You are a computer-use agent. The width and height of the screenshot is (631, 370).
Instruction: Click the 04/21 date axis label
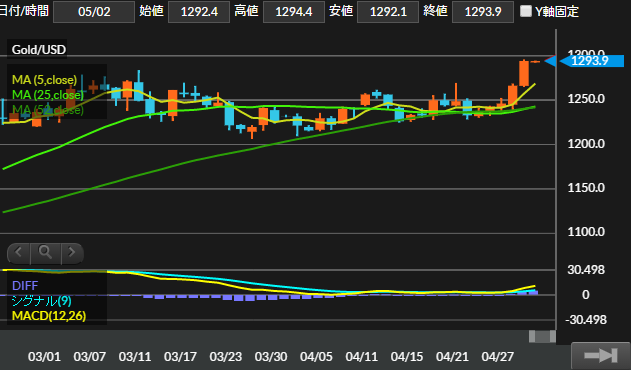pyautogui.click(x=452, y=357)
